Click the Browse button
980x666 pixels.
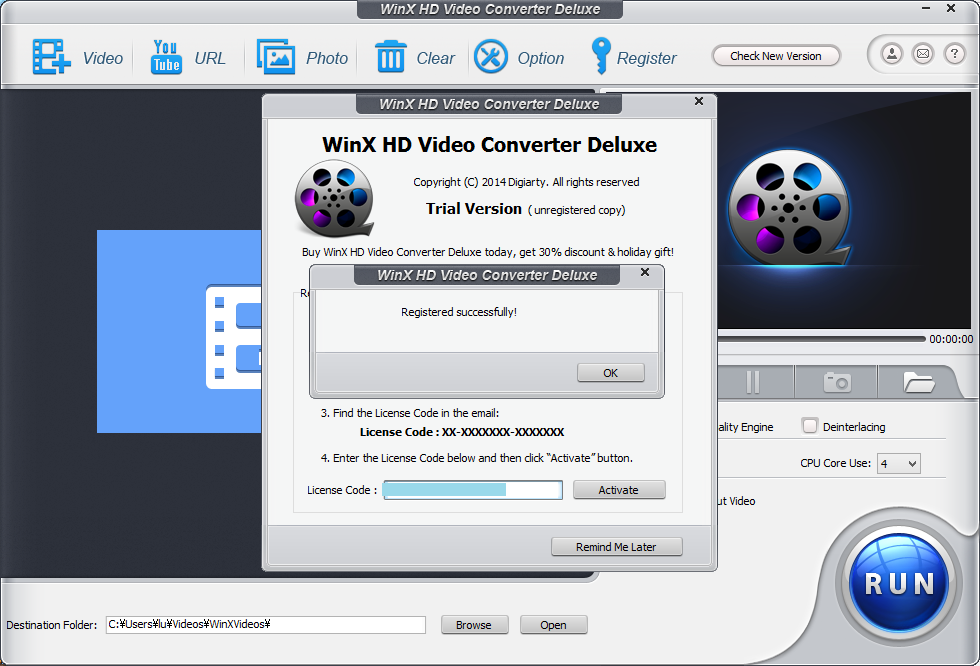474,625
